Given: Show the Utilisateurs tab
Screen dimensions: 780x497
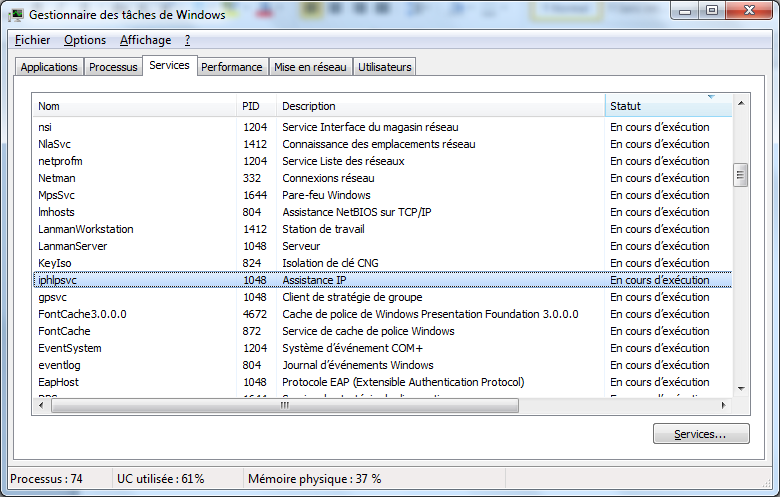Looking at the screenshot, I should pos(384,67).
